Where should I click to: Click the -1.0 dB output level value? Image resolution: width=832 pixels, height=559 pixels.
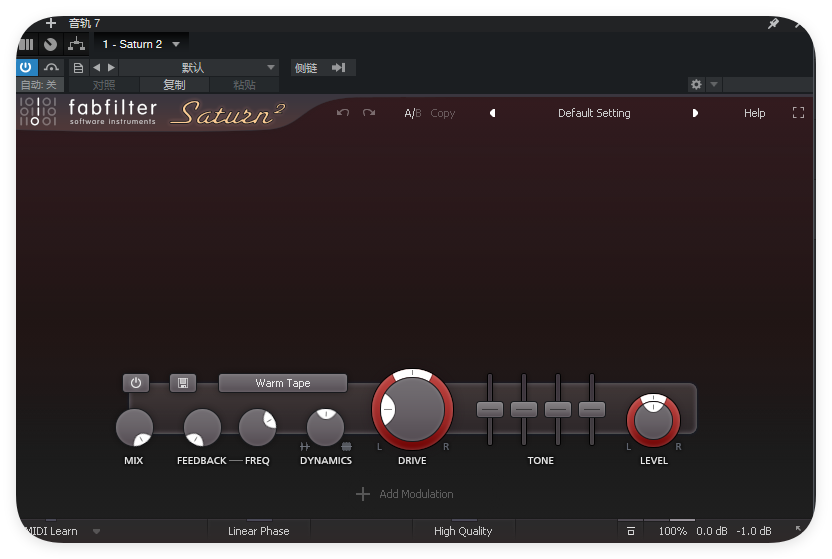pos(754,531)
